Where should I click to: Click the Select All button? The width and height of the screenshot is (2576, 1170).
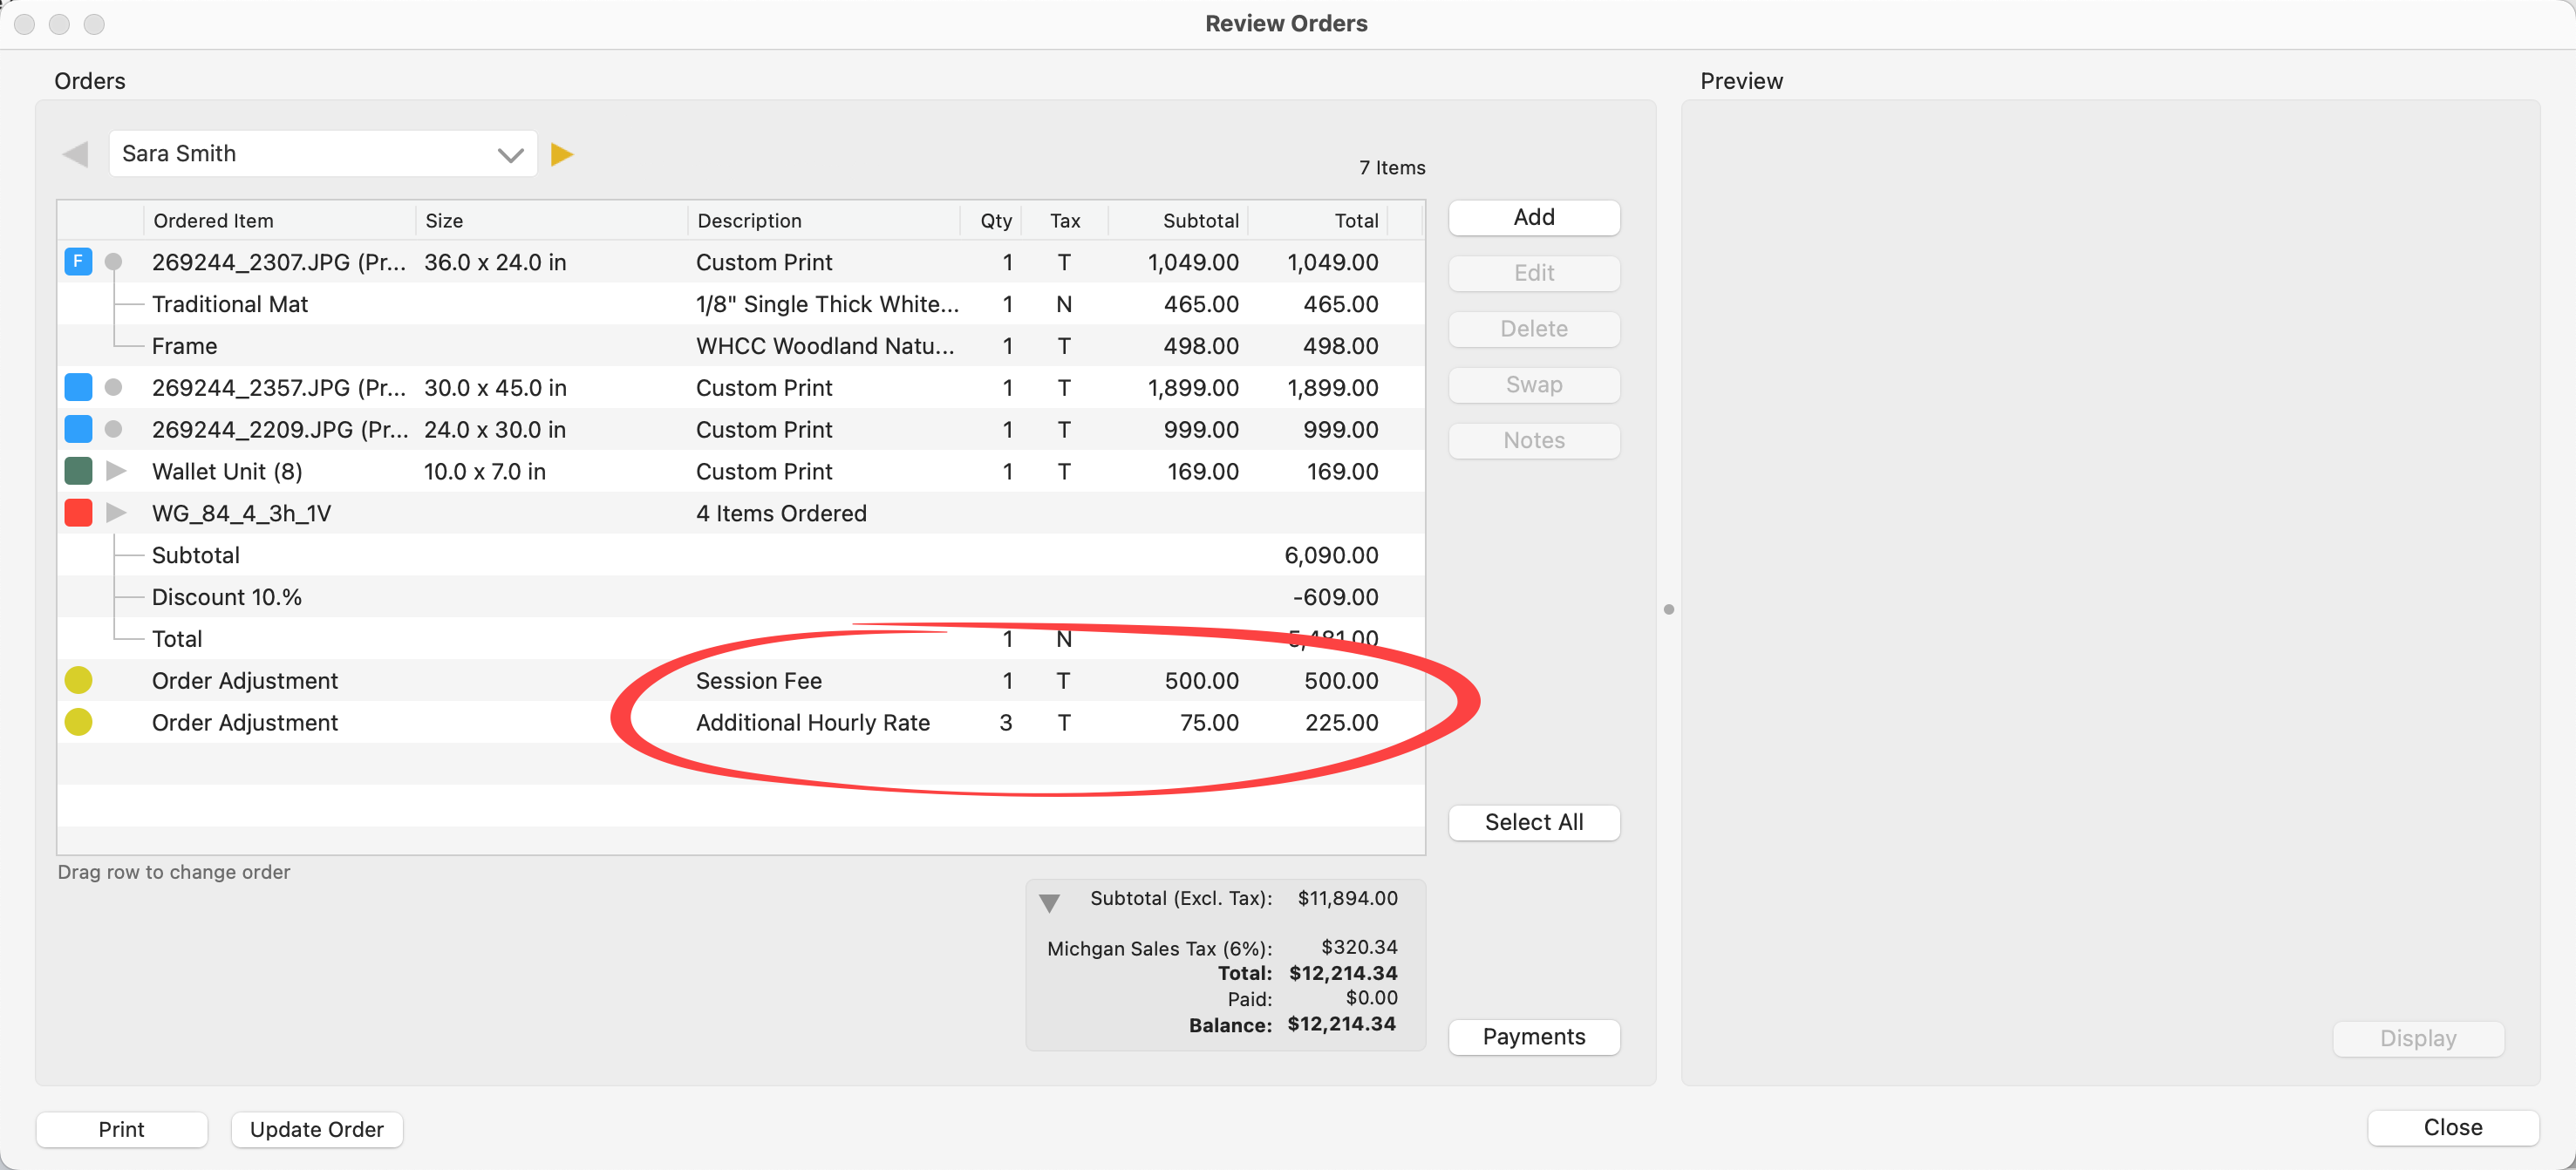click(x=1533, y=822)
